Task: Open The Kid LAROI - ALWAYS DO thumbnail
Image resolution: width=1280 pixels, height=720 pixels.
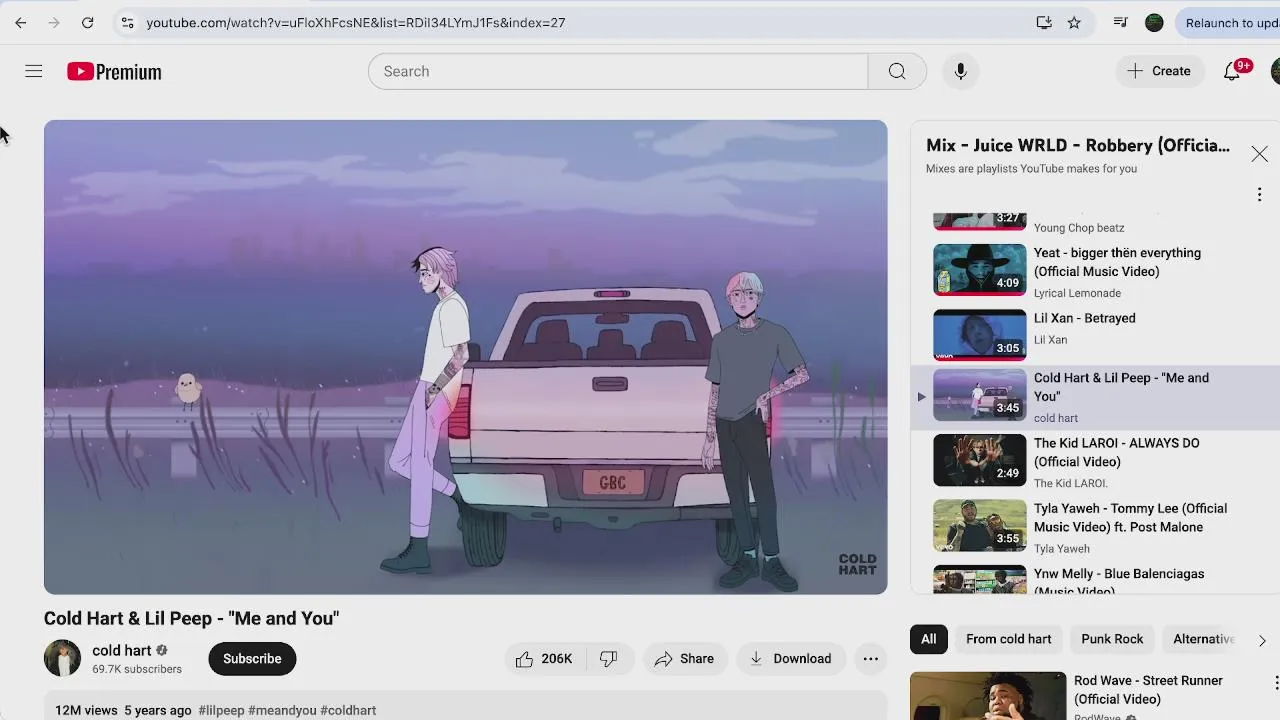Action: pyautogui.click(x=980, y=460)
